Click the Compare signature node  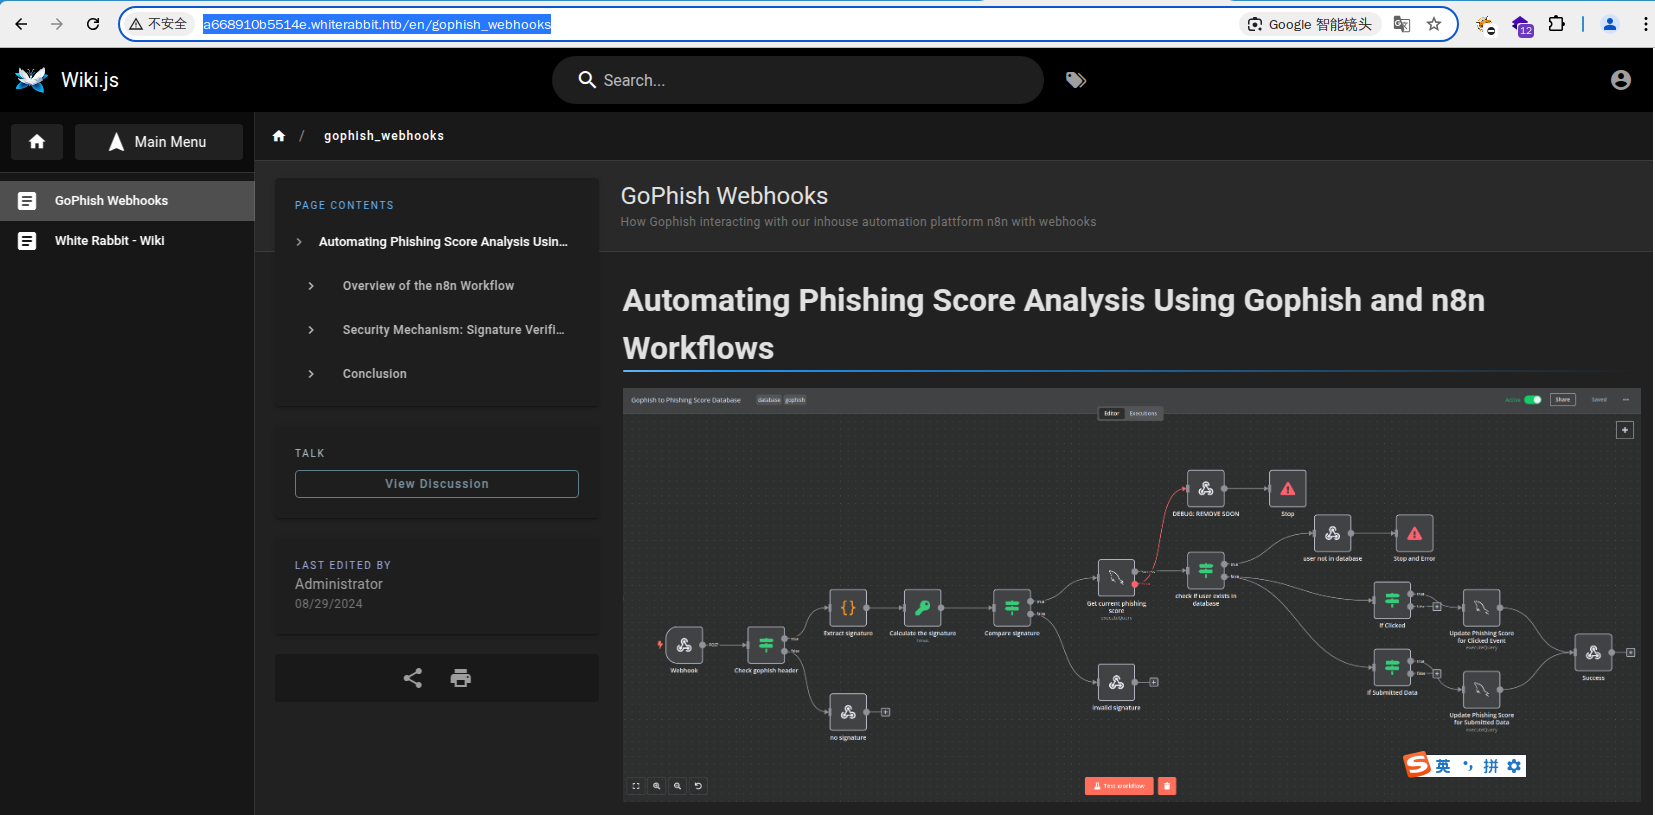[x=1012, y=608]
